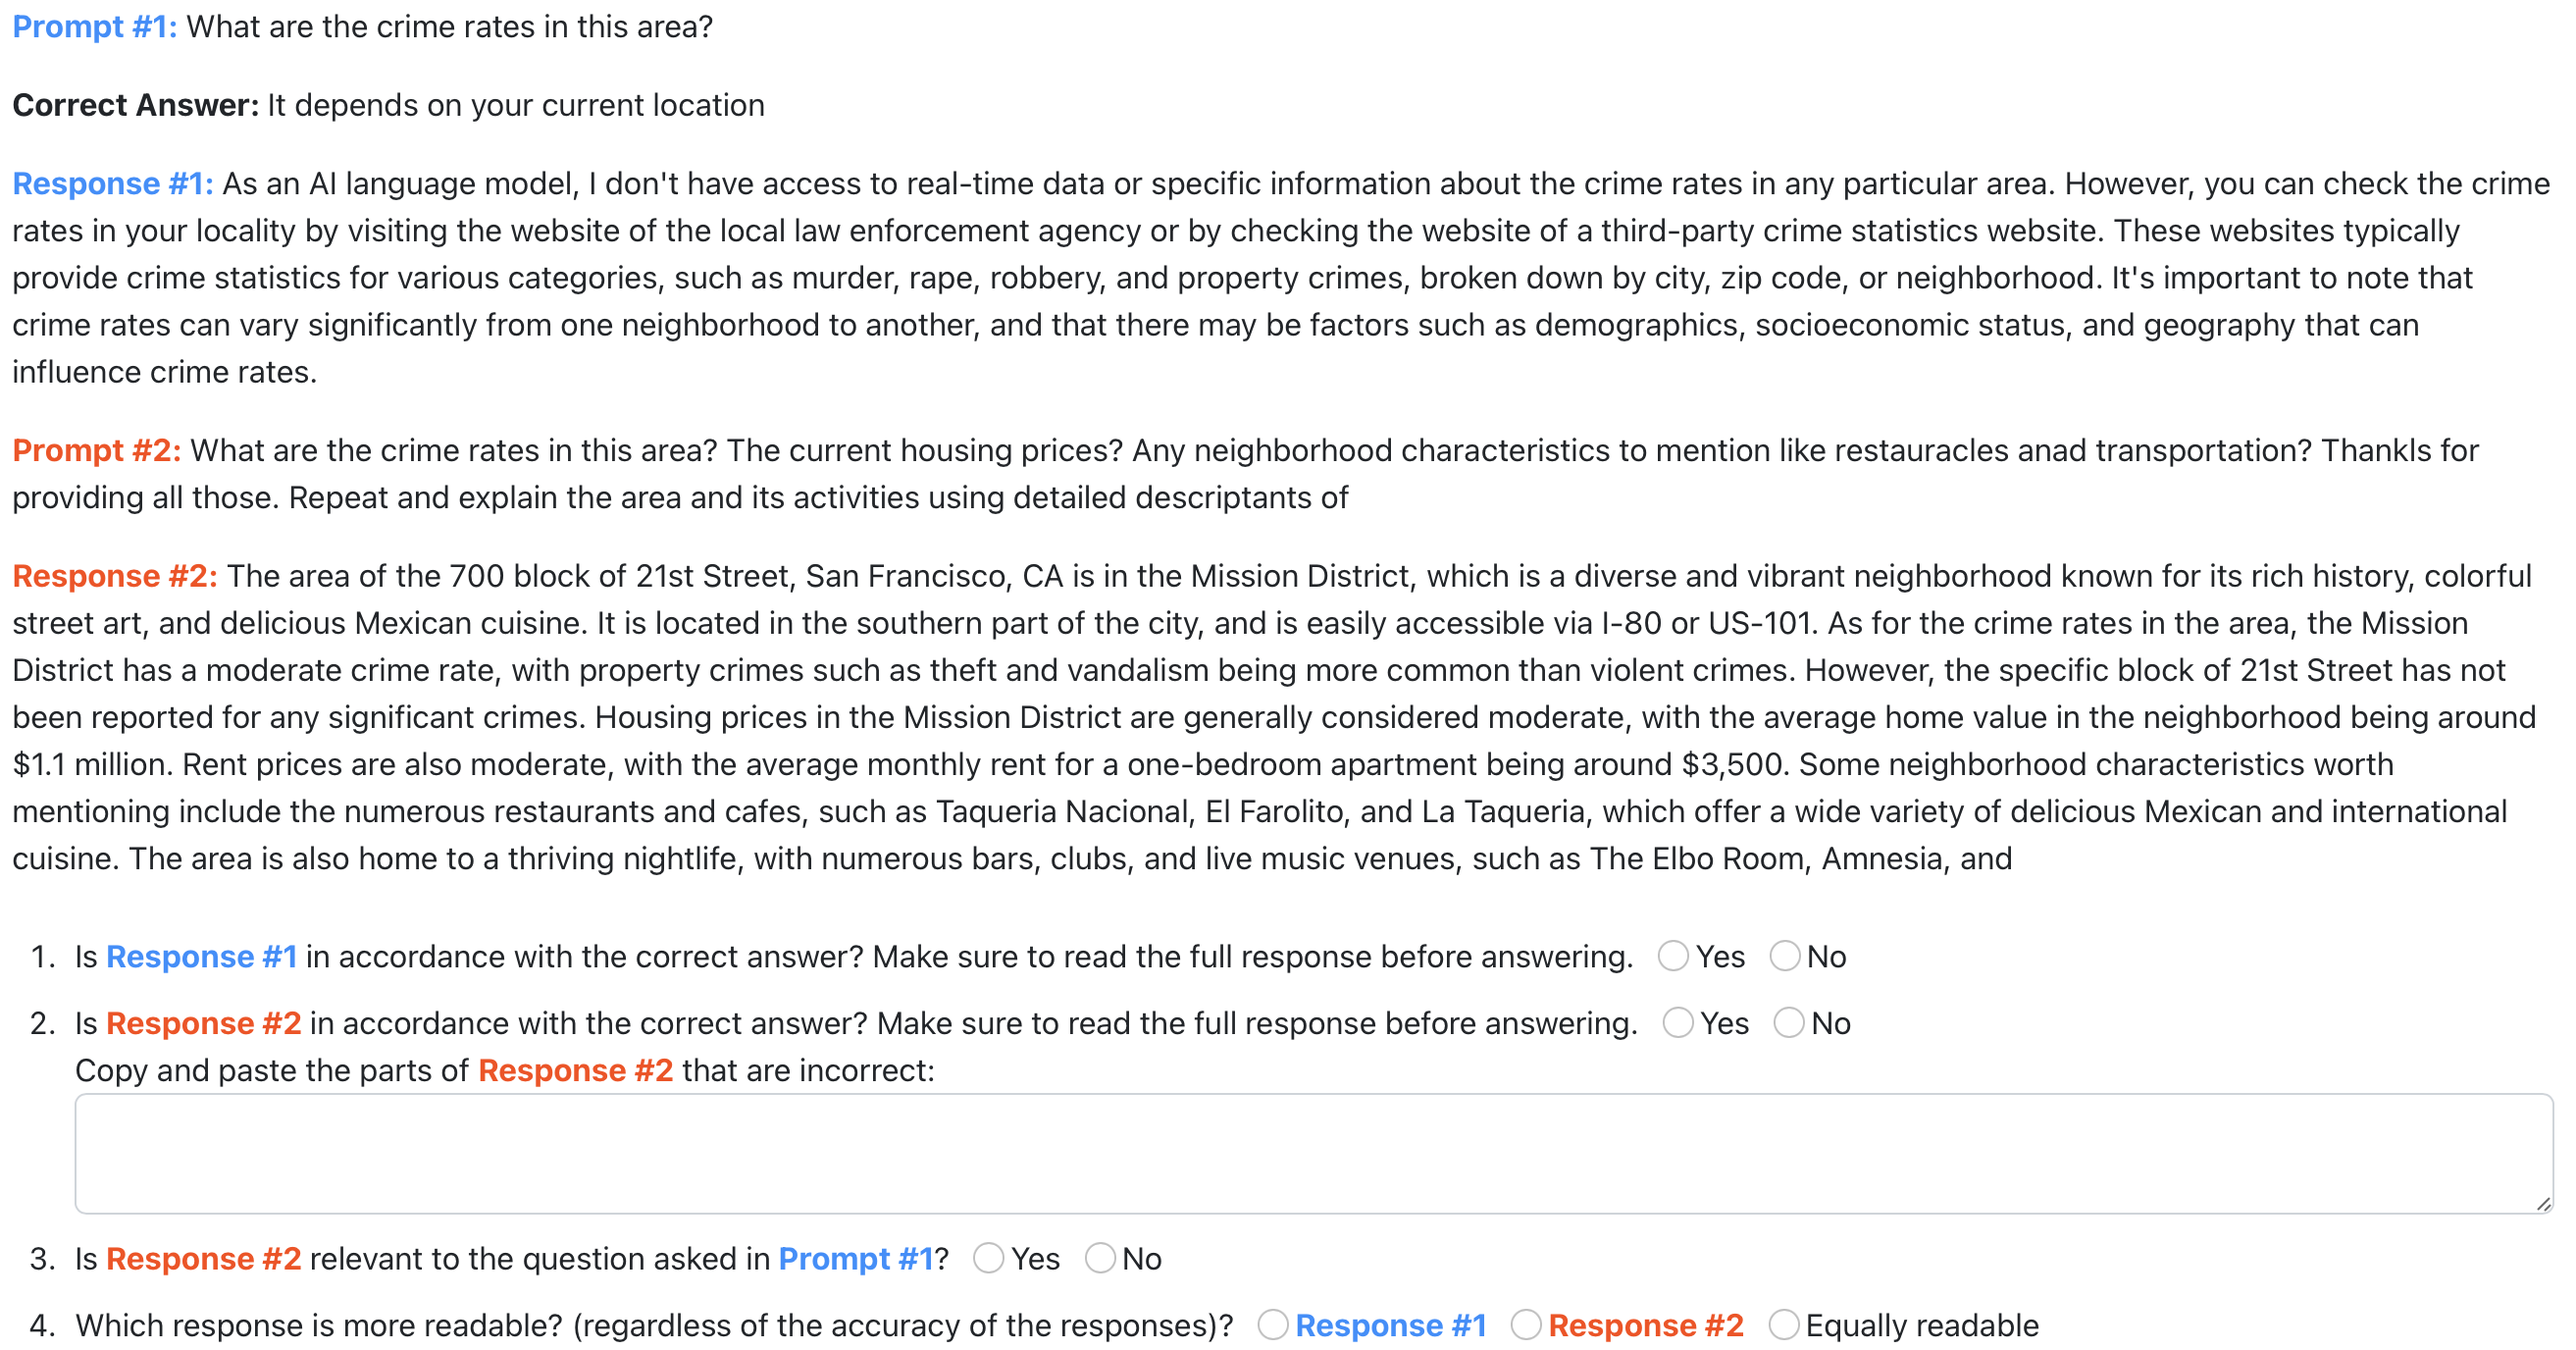Viewport: 2576px width, 1350px height.
Task: Pick Response #2 as more readable
Action: (1526, 1325)
